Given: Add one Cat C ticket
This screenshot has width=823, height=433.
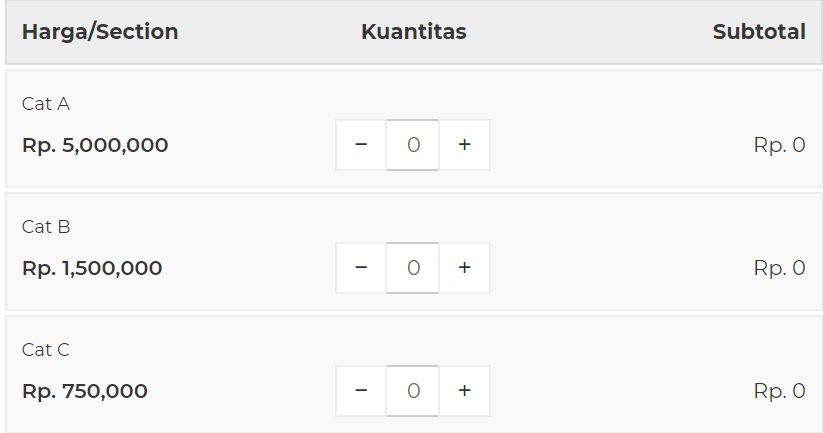Looking at the screenshot, I should 464,391.
